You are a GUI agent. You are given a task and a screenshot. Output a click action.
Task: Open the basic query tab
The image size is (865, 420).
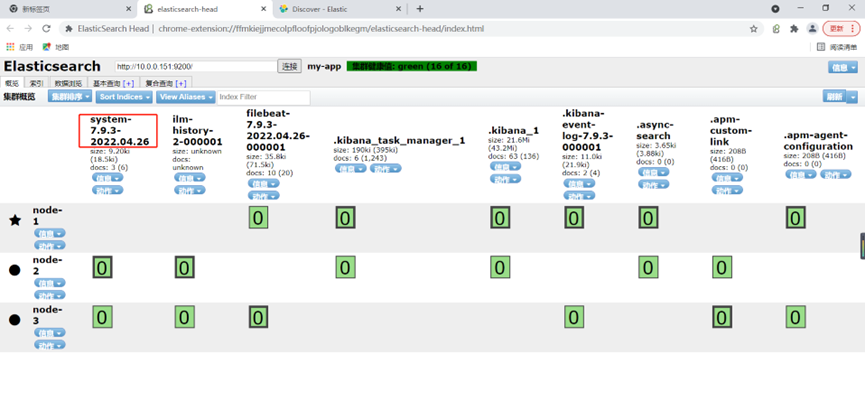(x=113, y=83)
